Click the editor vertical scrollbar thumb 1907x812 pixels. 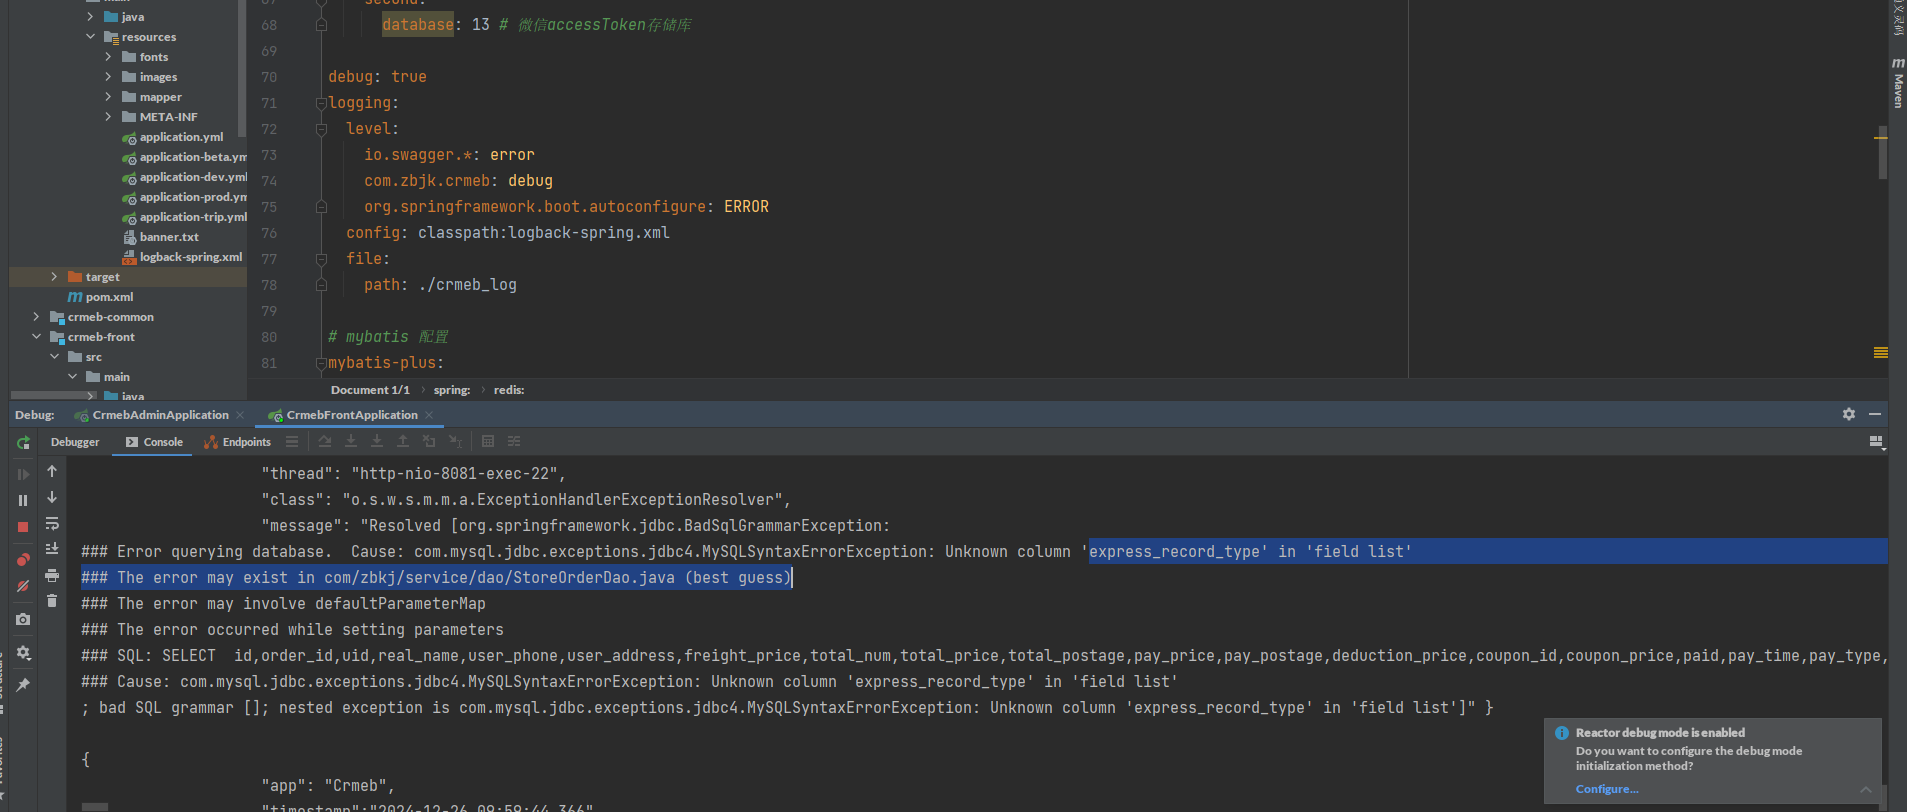click(1883, 152)
